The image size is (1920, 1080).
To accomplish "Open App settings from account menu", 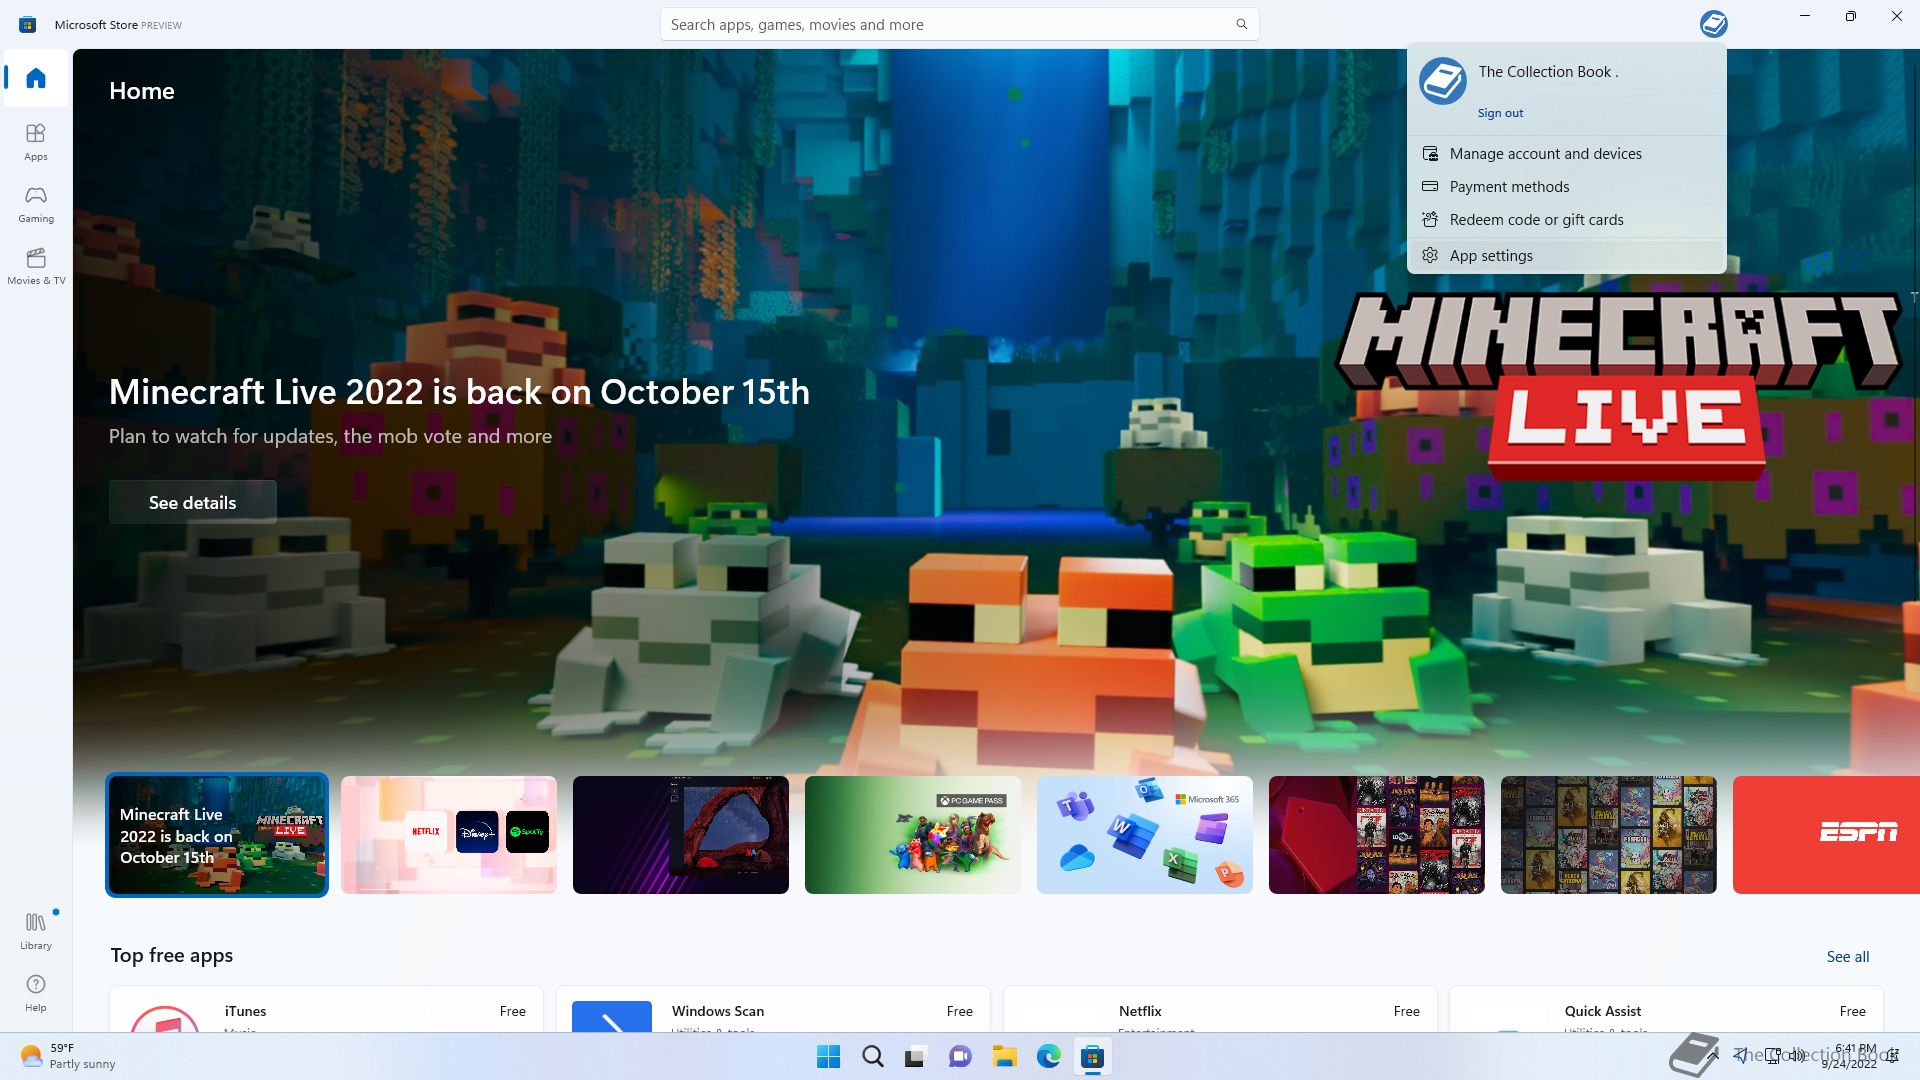I will (x=1566, y=256).
